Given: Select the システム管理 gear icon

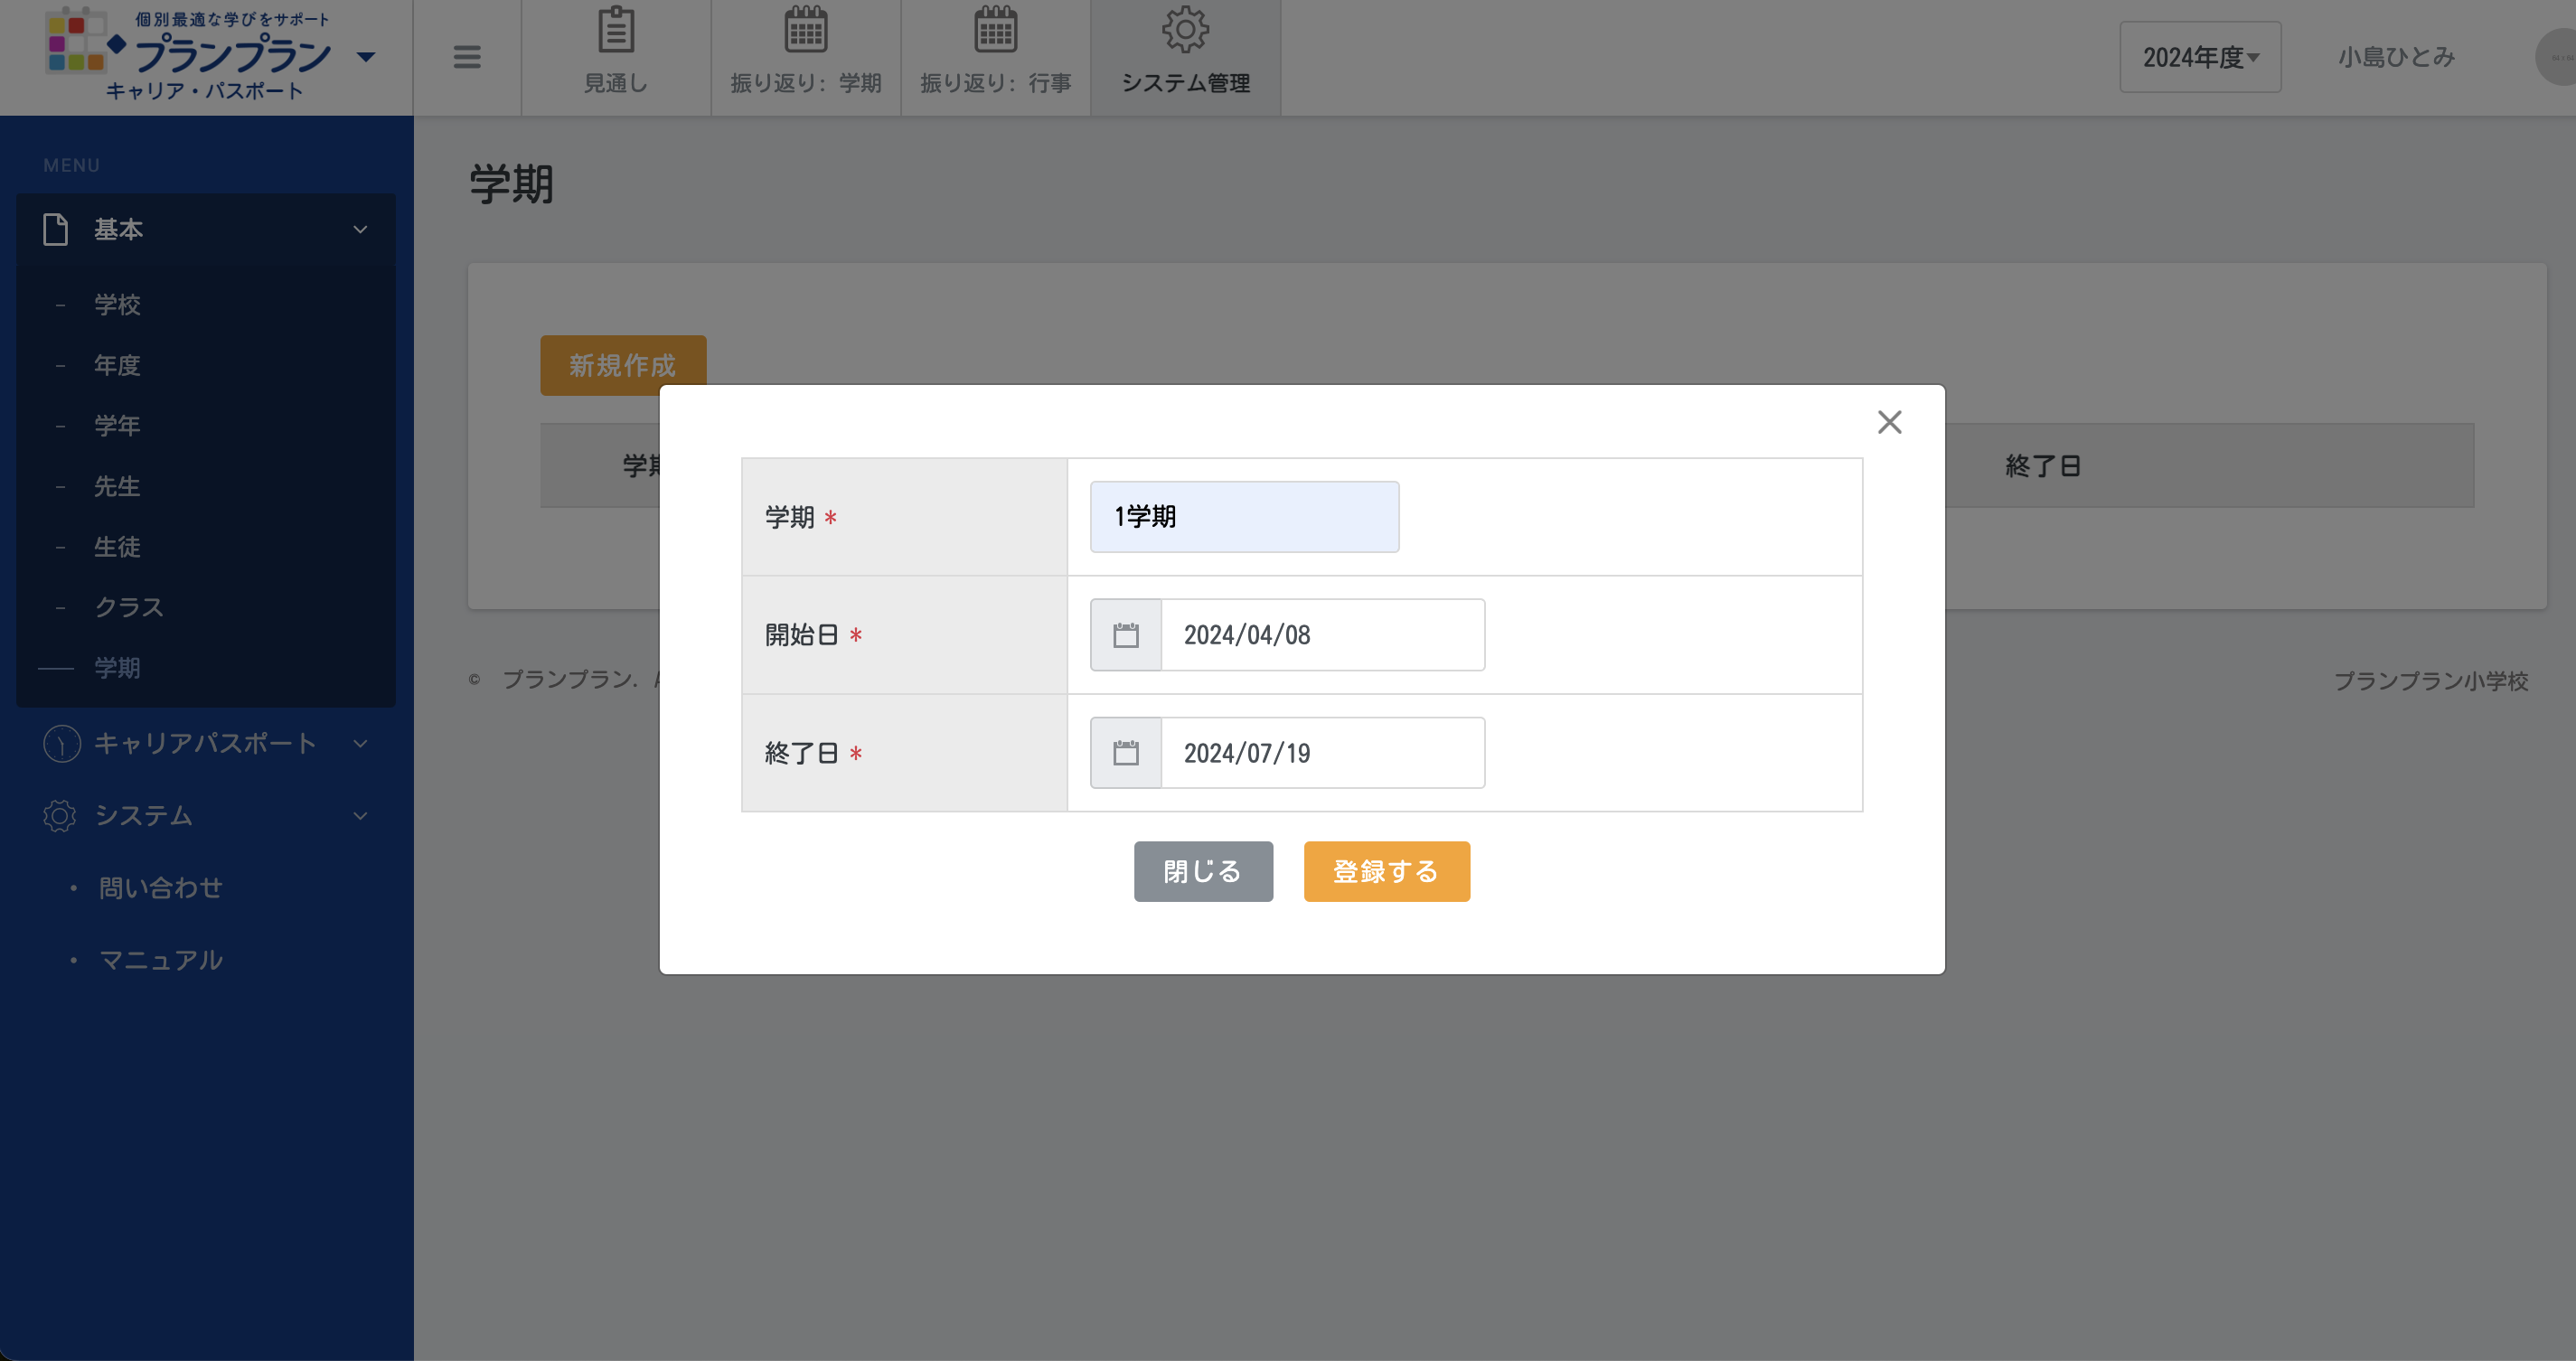Looking at the screenshot, I should [1185, 30].
